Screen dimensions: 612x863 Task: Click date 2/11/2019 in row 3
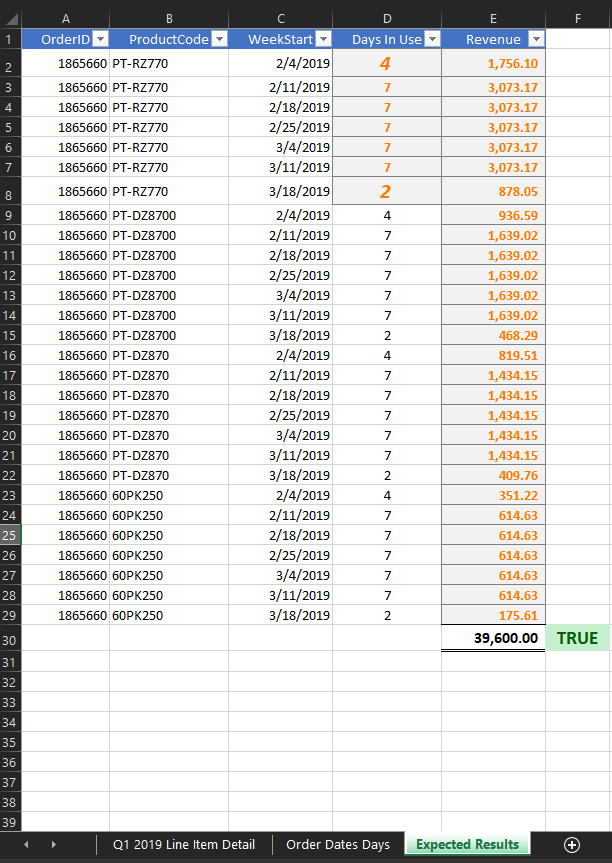click(x=281, y=87)
